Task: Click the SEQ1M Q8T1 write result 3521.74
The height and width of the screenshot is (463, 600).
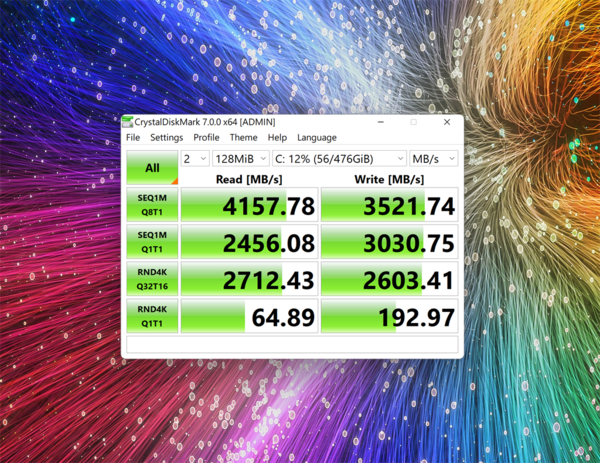Action: click(390, 205)
